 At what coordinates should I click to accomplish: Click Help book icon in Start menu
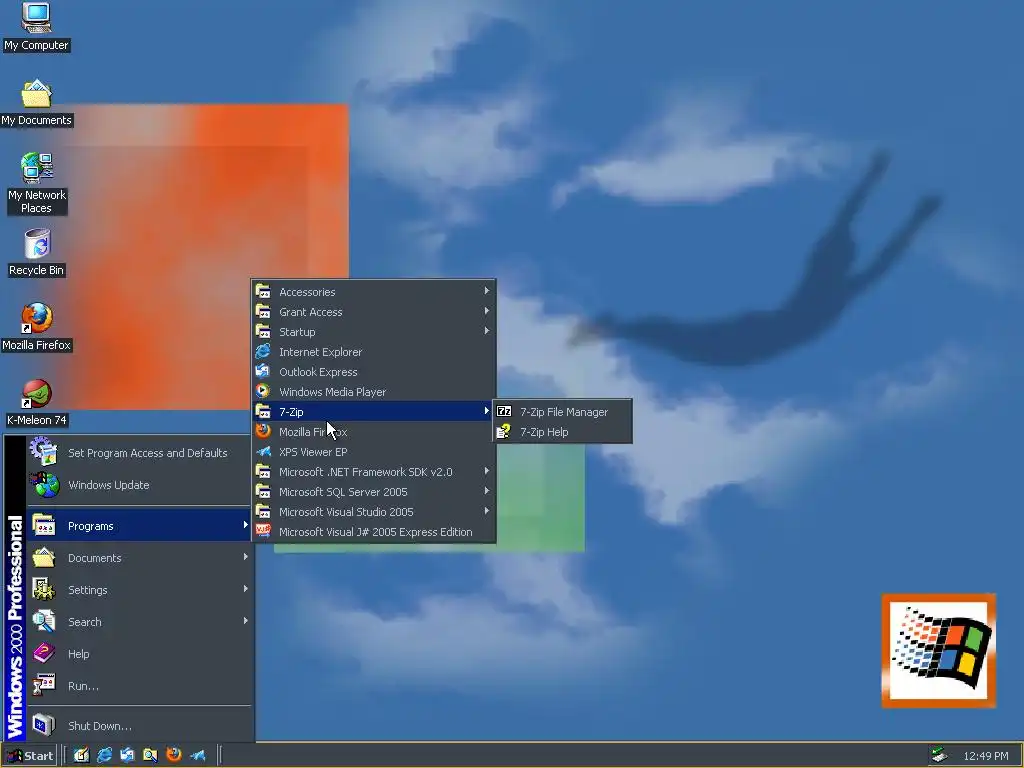coord(44,653)
